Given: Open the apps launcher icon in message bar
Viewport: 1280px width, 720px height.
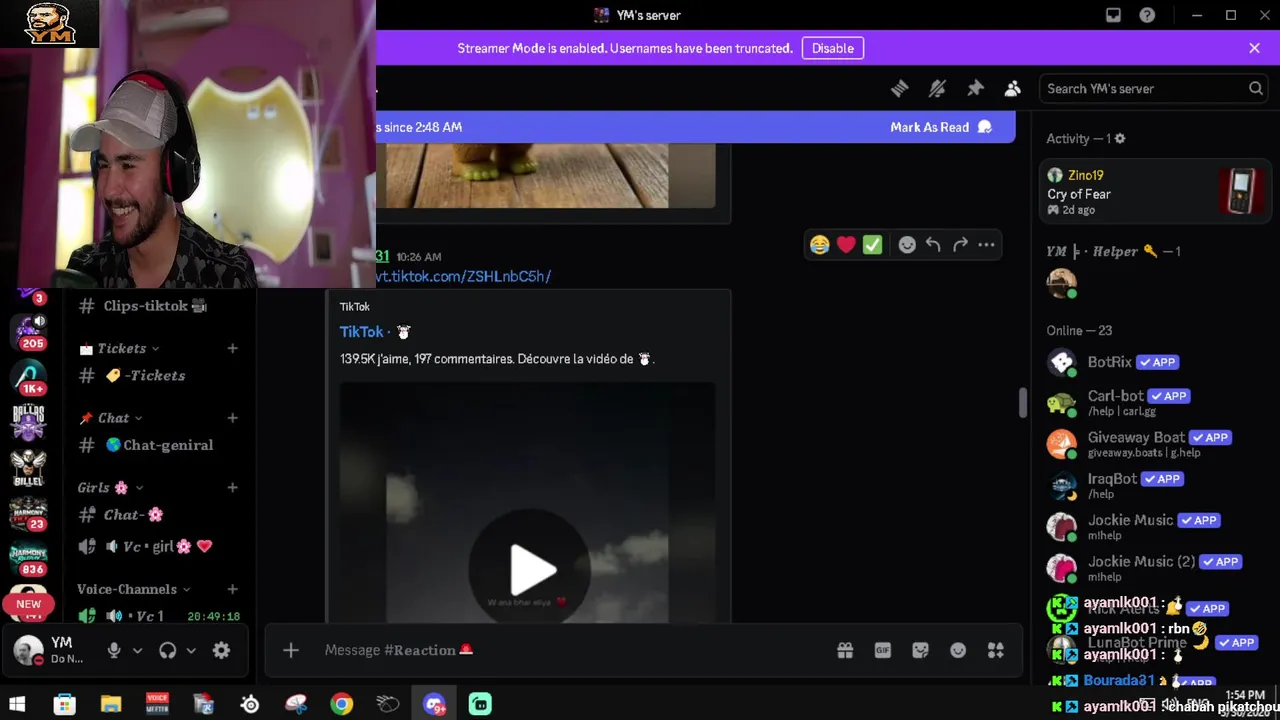Looking at the screenshot, I should click(x=996, y=650).
